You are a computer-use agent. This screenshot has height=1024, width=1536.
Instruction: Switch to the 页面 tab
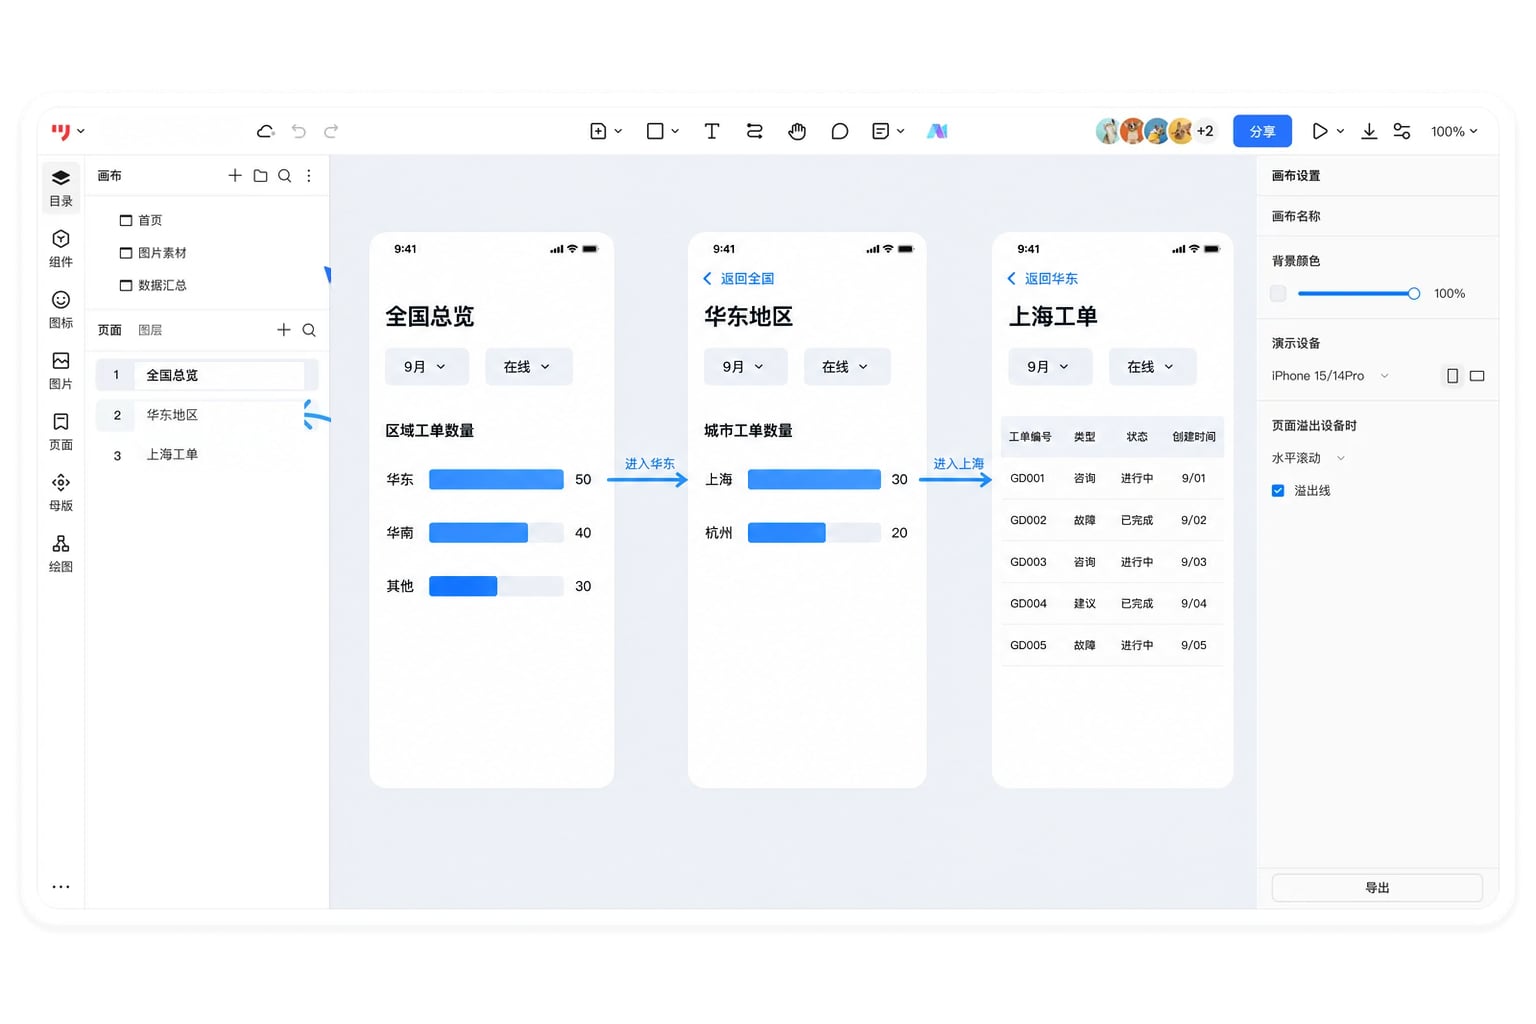click(109, 330)
